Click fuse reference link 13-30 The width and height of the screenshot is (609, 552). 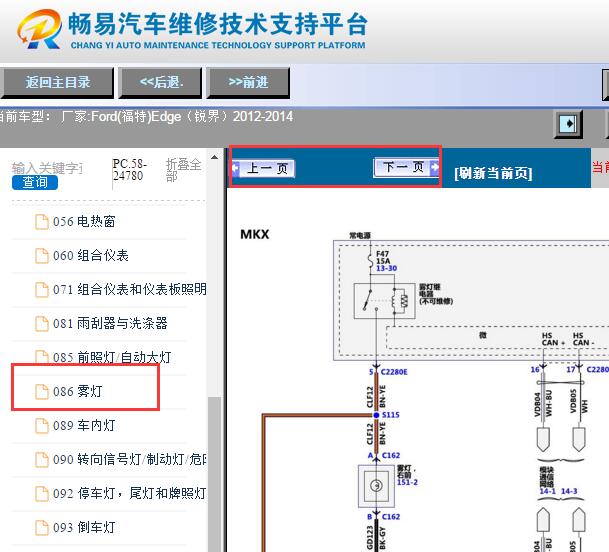(386, 268)
